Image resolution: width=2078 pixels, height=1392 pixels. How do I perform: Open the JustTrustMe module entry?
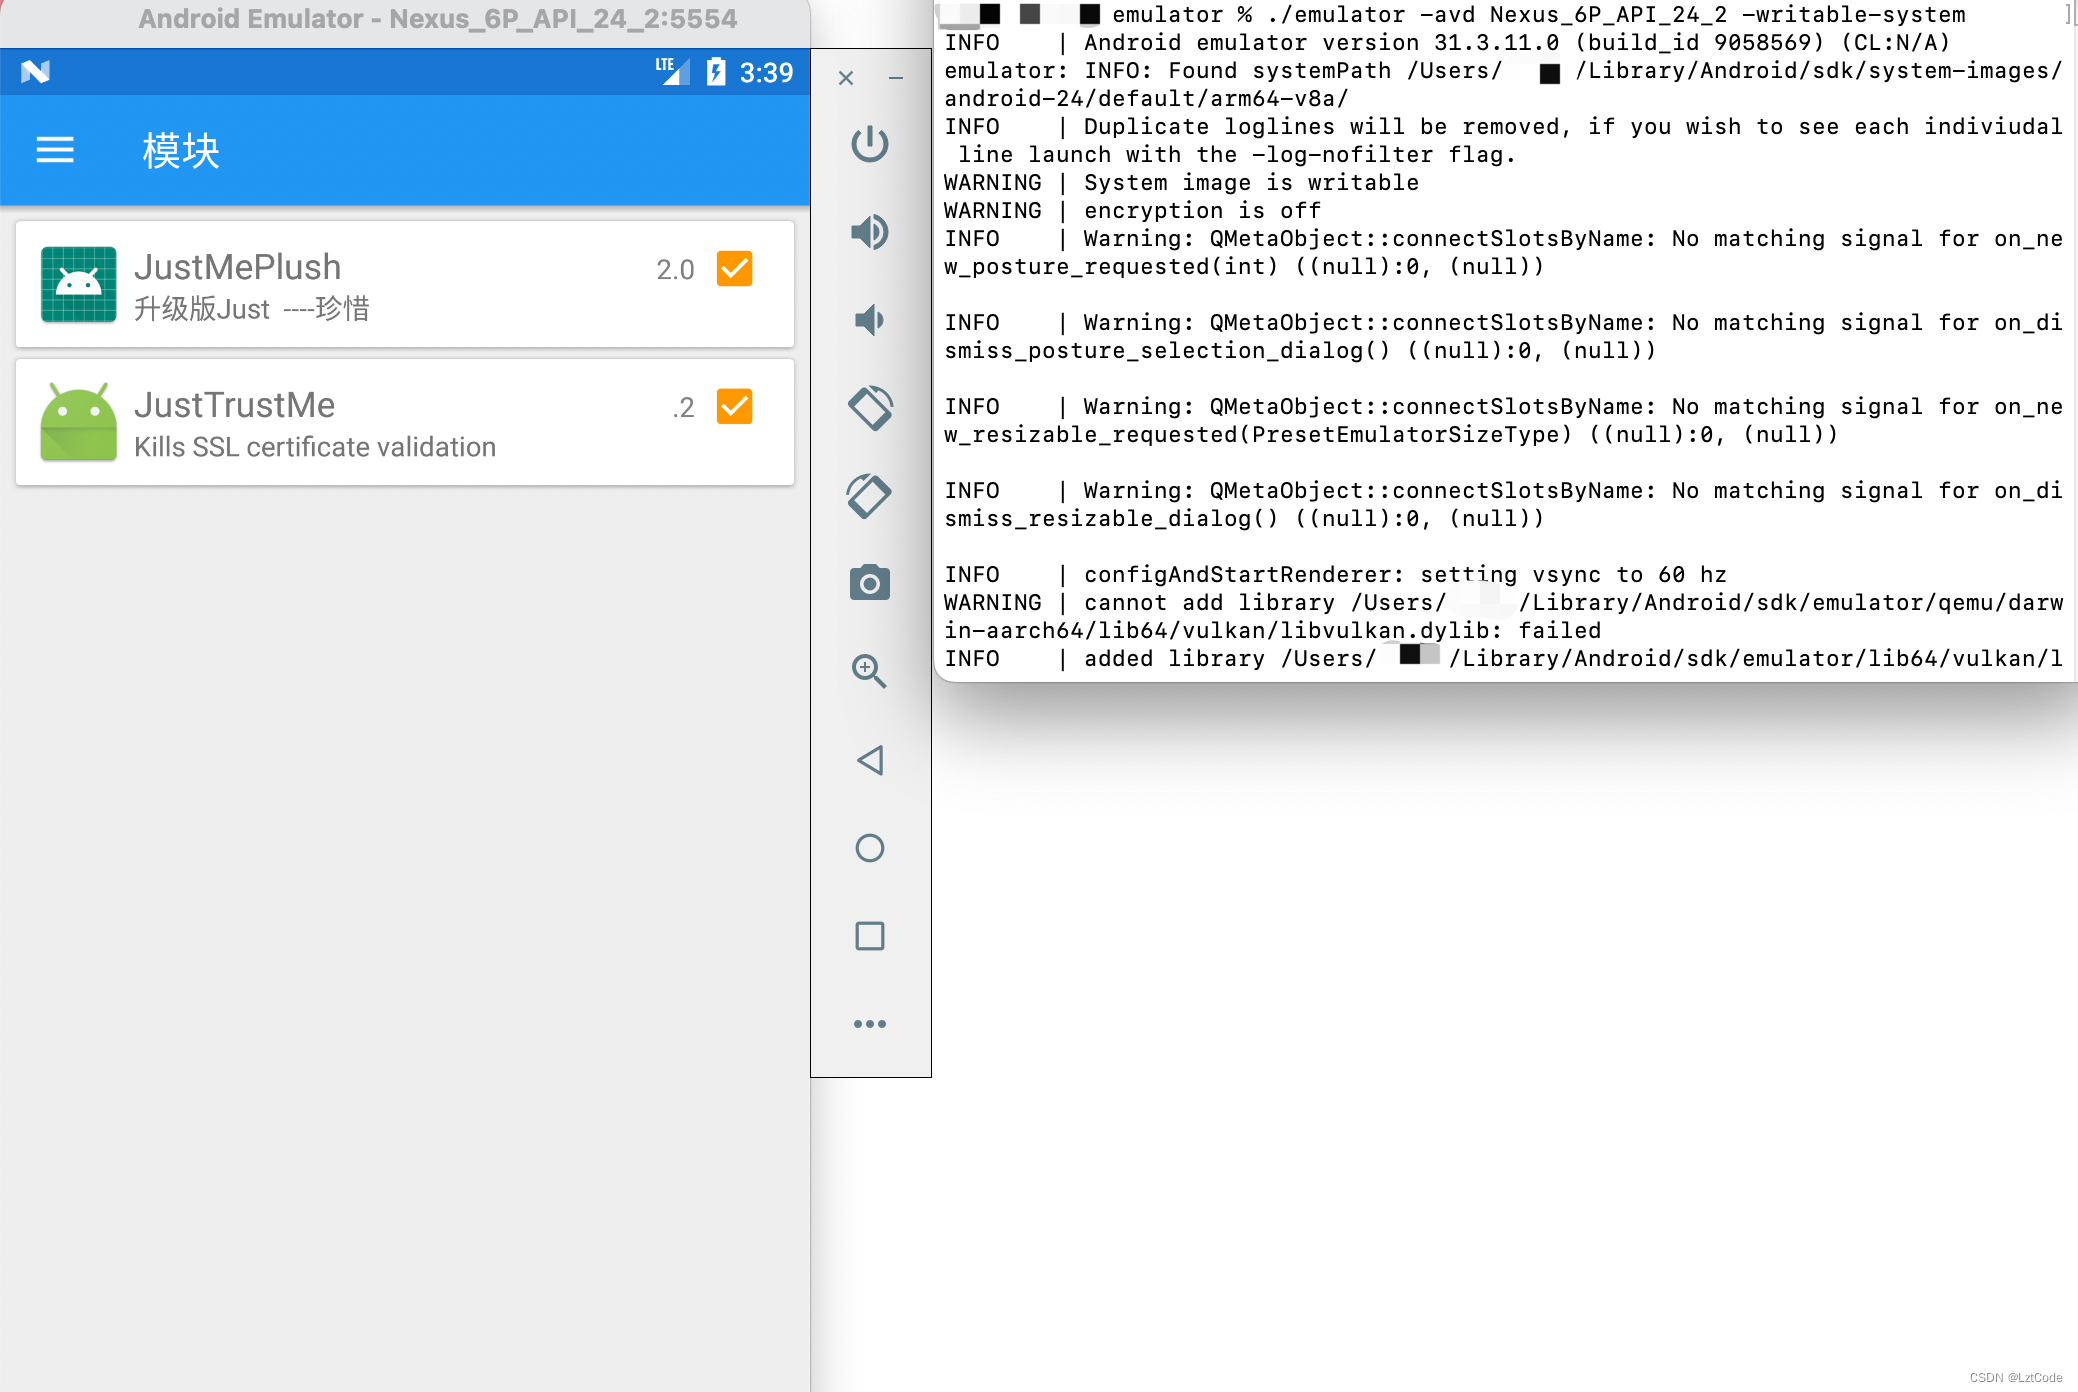(405, 423)
